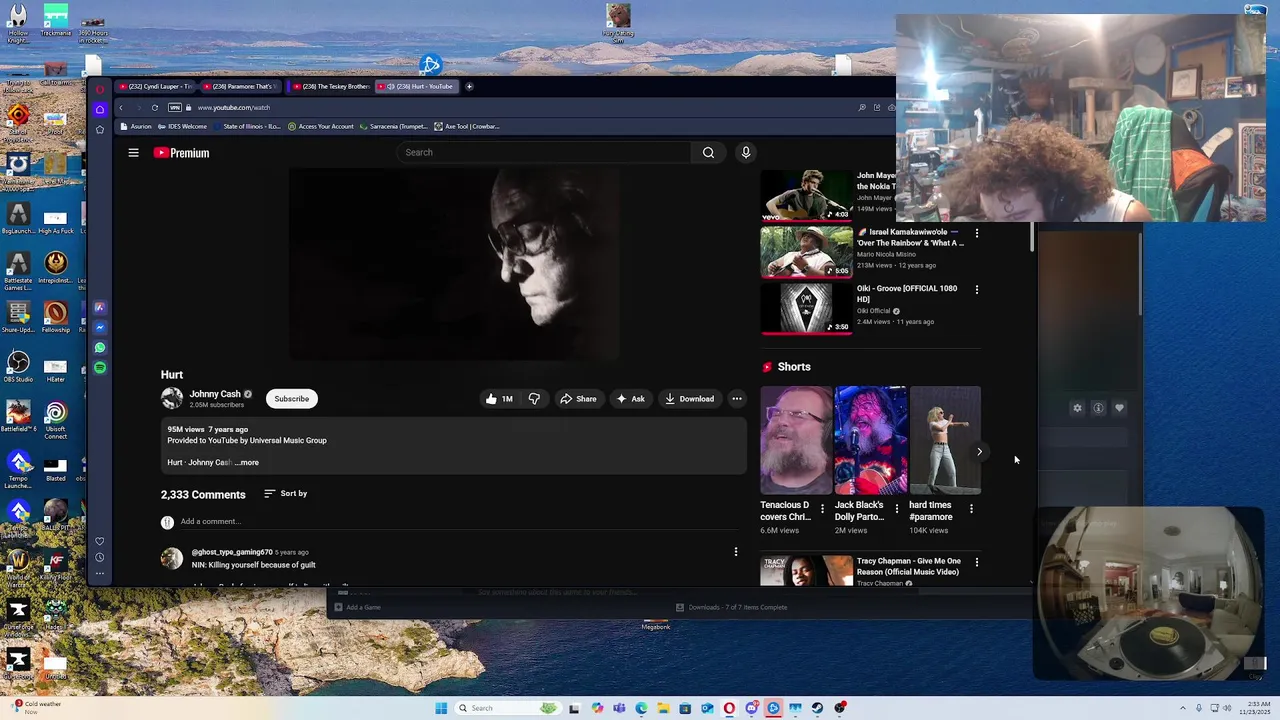Open Microsoft Edge from the taskbar

point(641,708)
